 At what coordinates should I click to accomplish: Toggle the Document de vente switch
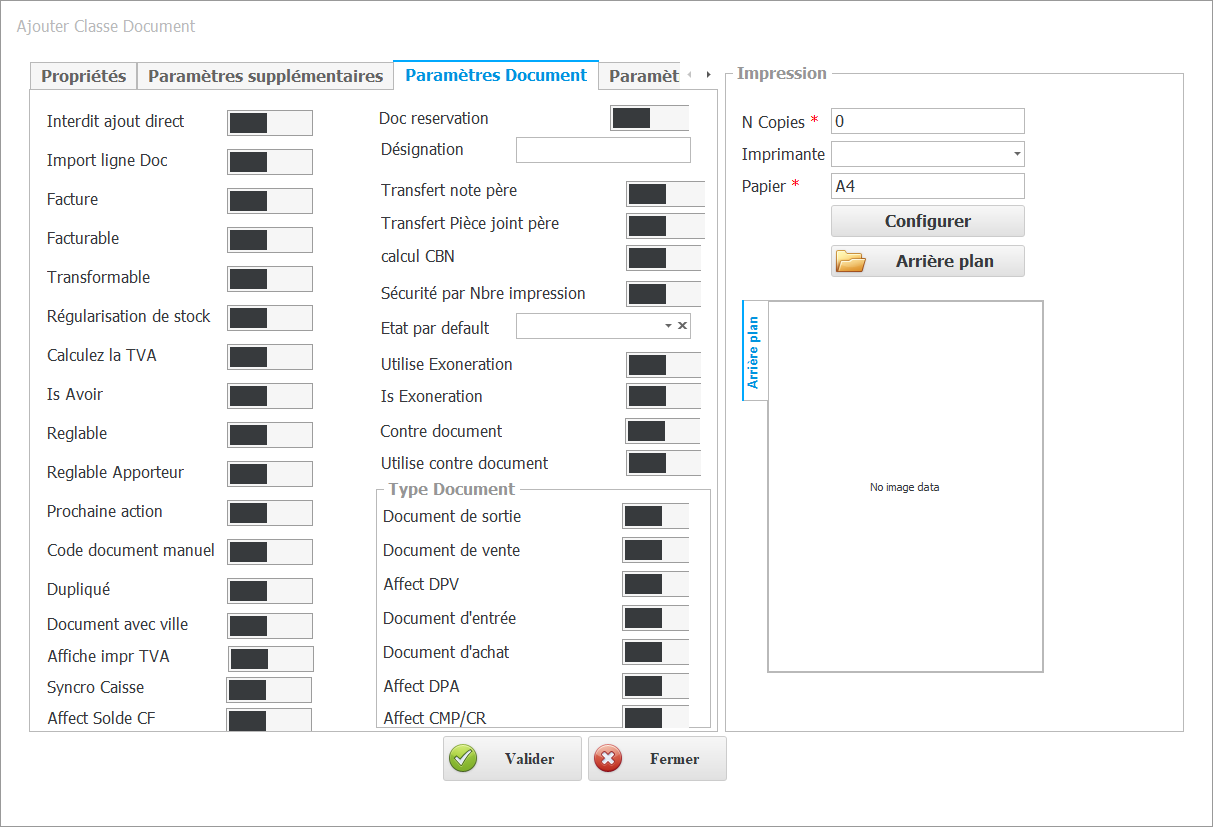click(x=655, y=550)
